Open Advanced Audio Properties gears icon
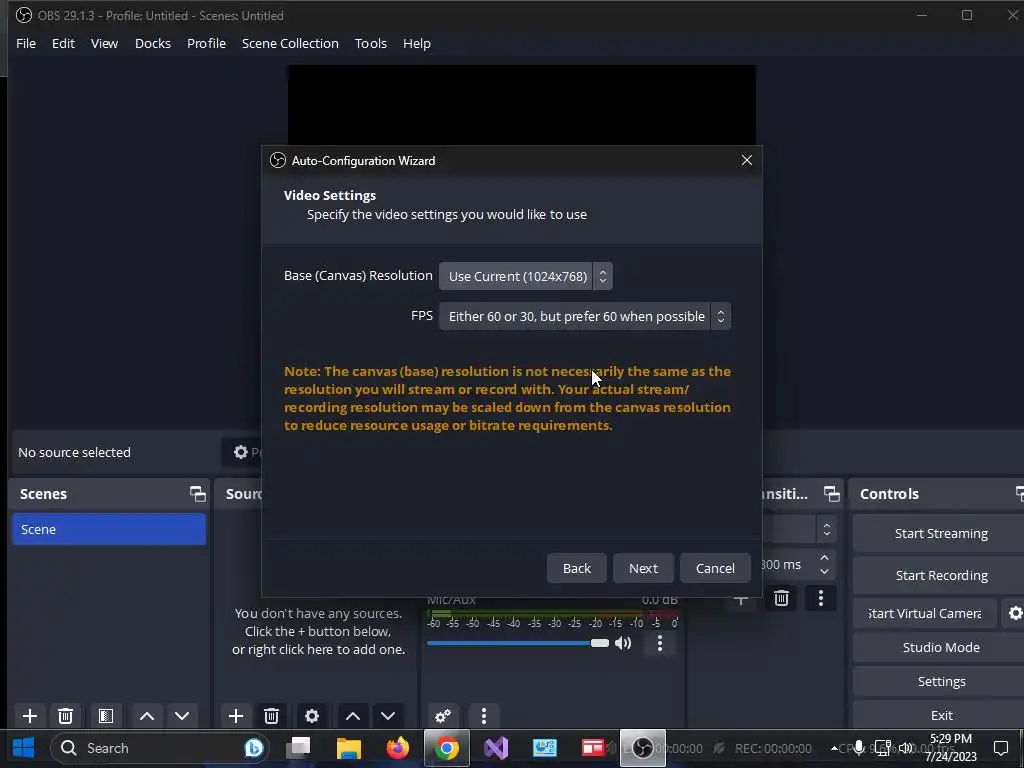The height and width of the screenshot is (768, 1024). coord(443,716)
